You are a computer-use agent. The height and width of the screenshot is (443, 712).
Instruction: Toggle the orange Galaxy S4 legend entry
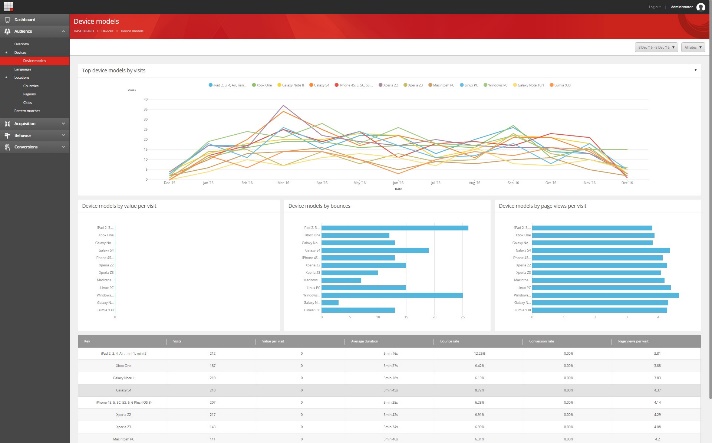pyautogui.click(x=319, y=85)
